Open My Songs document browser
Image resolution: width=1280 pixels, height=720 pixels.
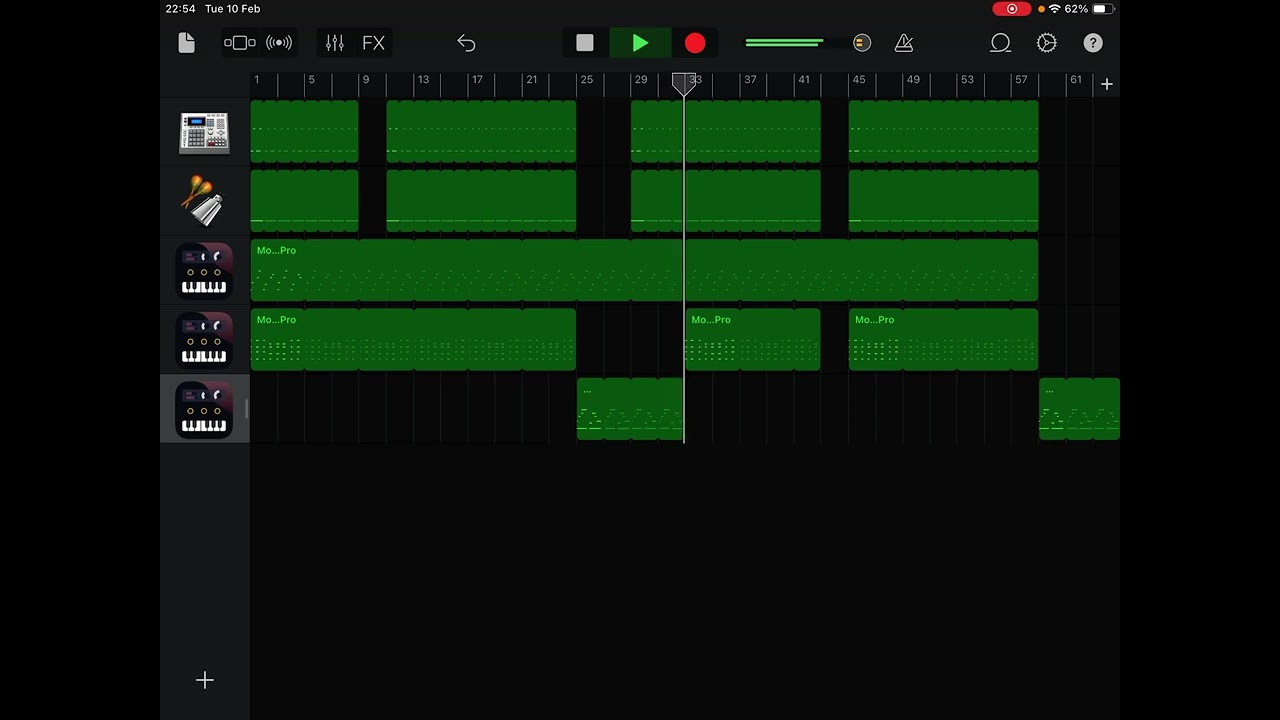[x=186, y=43]
